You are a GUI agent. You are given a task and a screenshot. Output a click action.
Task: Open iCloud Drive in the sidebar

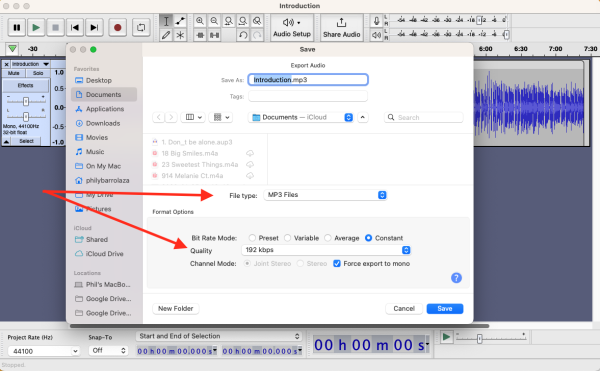pyautogui.click(x=103, y=254)
